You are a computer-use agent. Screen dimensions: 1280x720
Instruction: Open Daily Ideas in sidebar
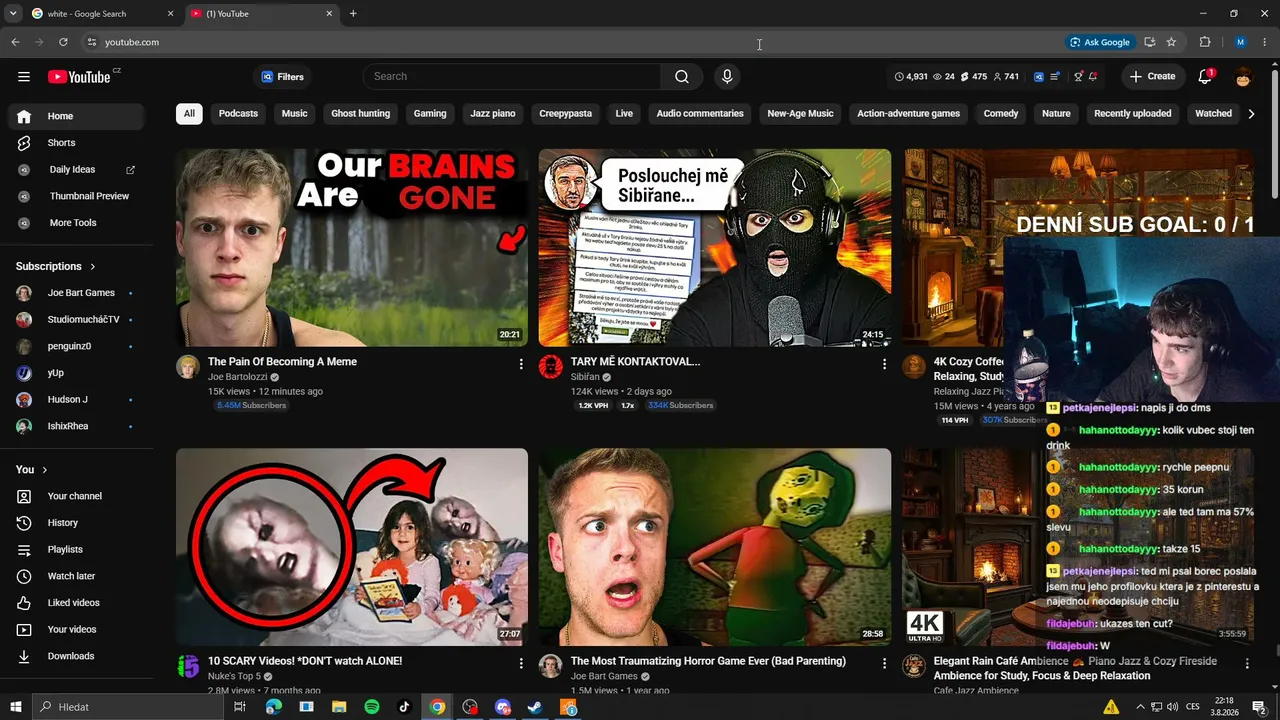(78, 170)
